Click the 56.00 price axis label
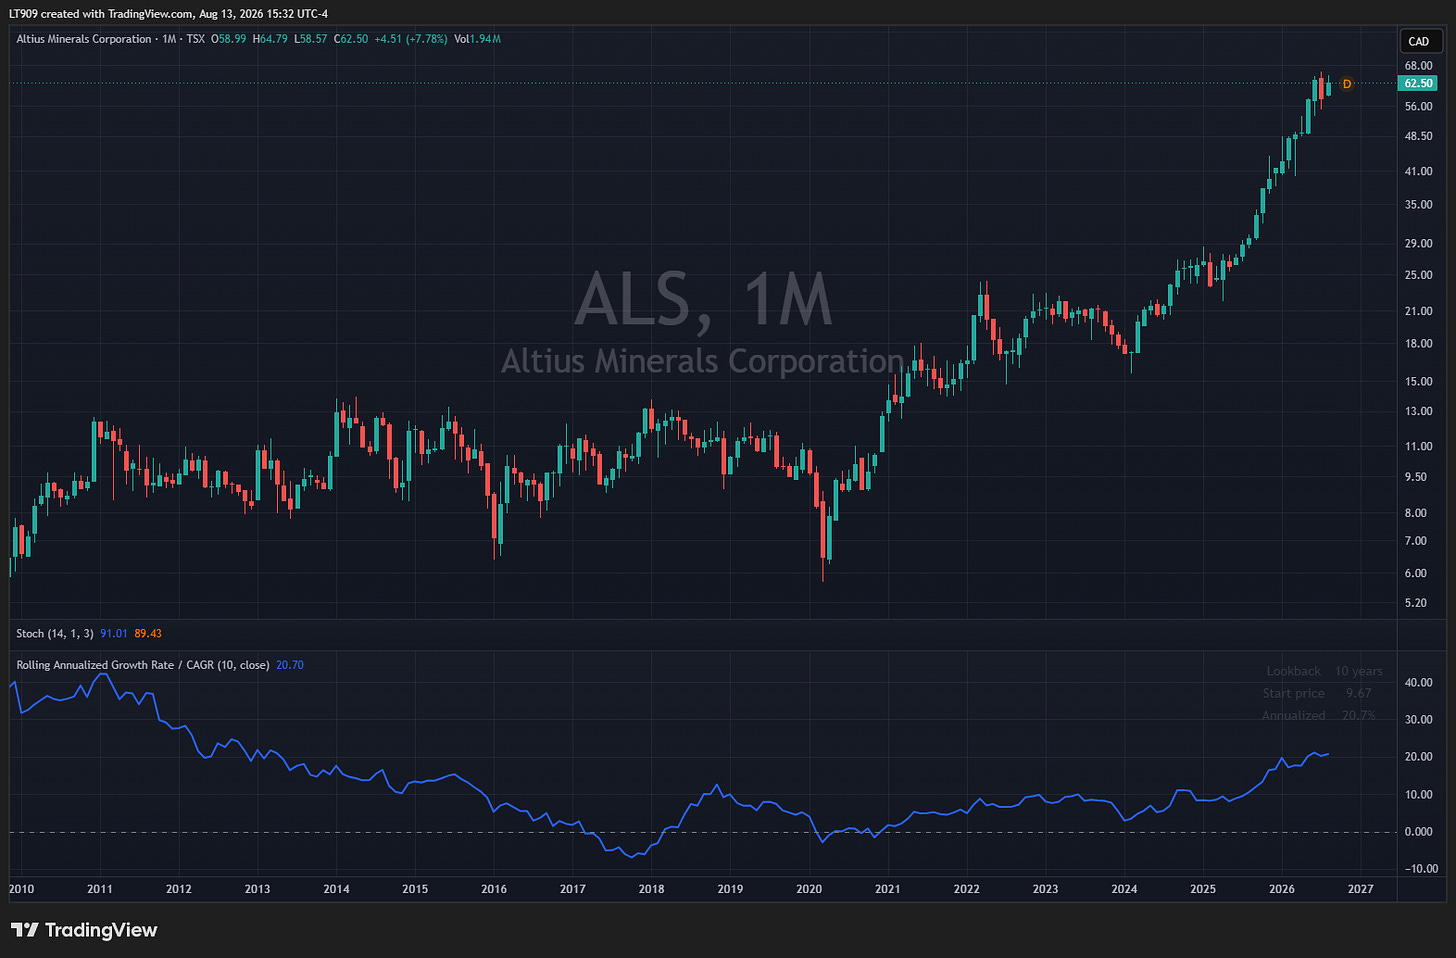This screenshot has height=958, width=1456. pyautogui.click(x=1418, y=107)
